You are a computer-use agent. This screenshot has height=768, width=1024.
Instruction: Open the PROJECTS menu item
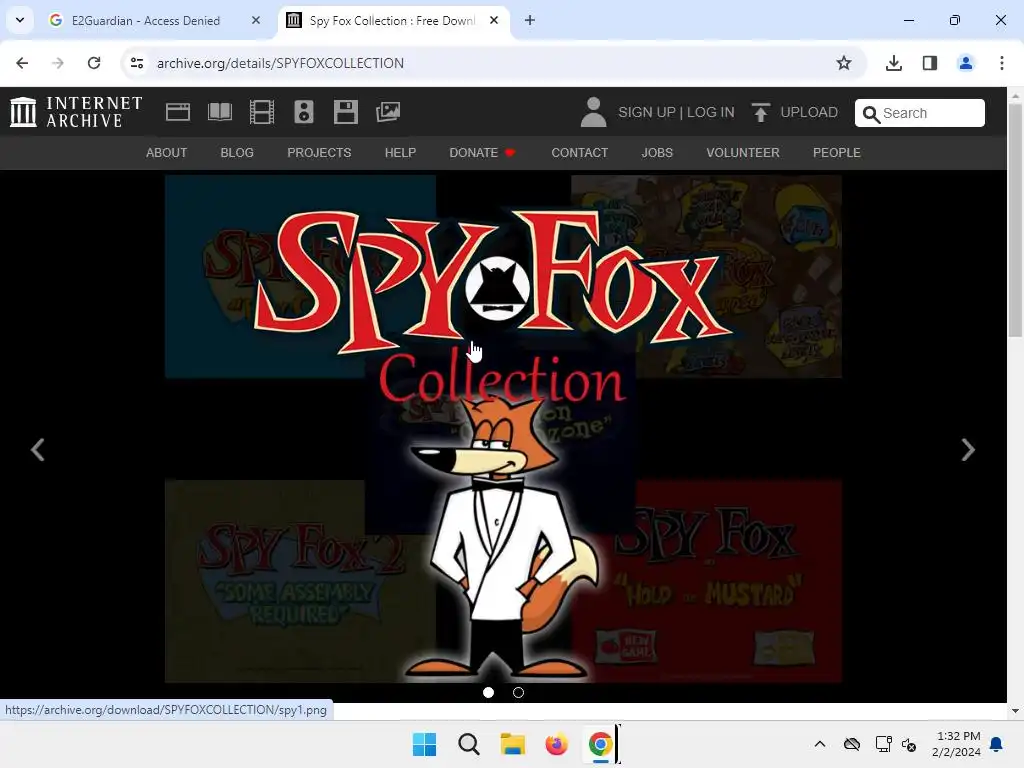[x=319, y=153]
